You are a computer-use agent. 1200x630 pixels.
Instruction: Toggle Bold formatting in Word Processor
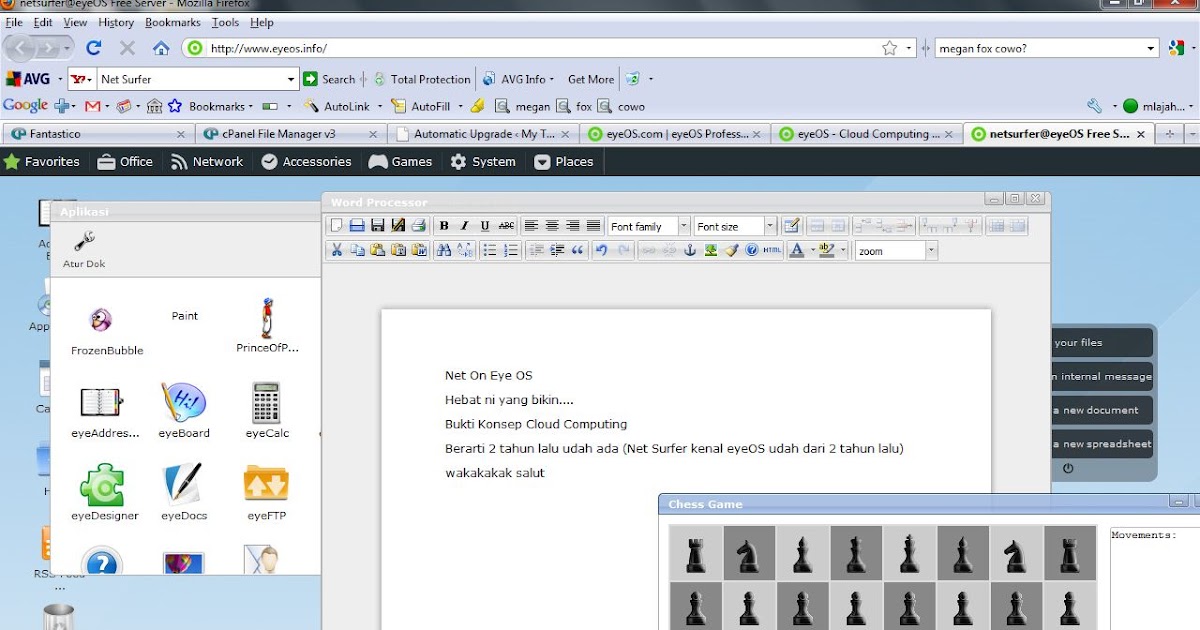444,226
